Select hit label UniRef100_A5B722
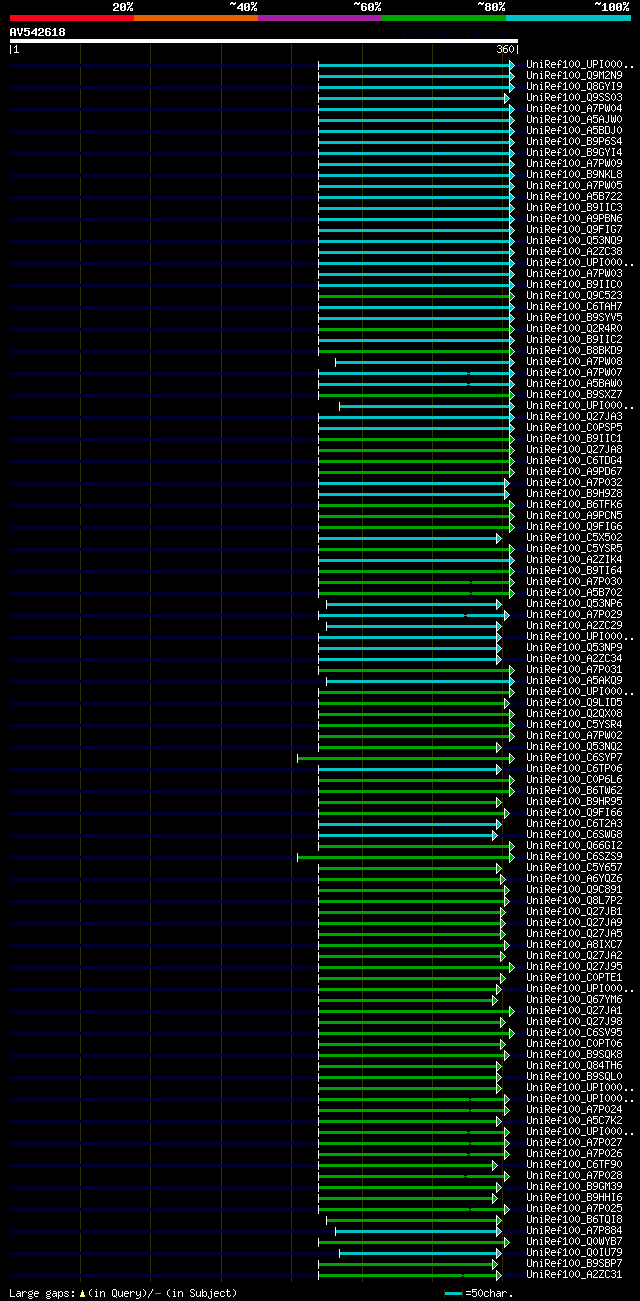Screen dimensions: 640x1301 (x=574, y=196)
